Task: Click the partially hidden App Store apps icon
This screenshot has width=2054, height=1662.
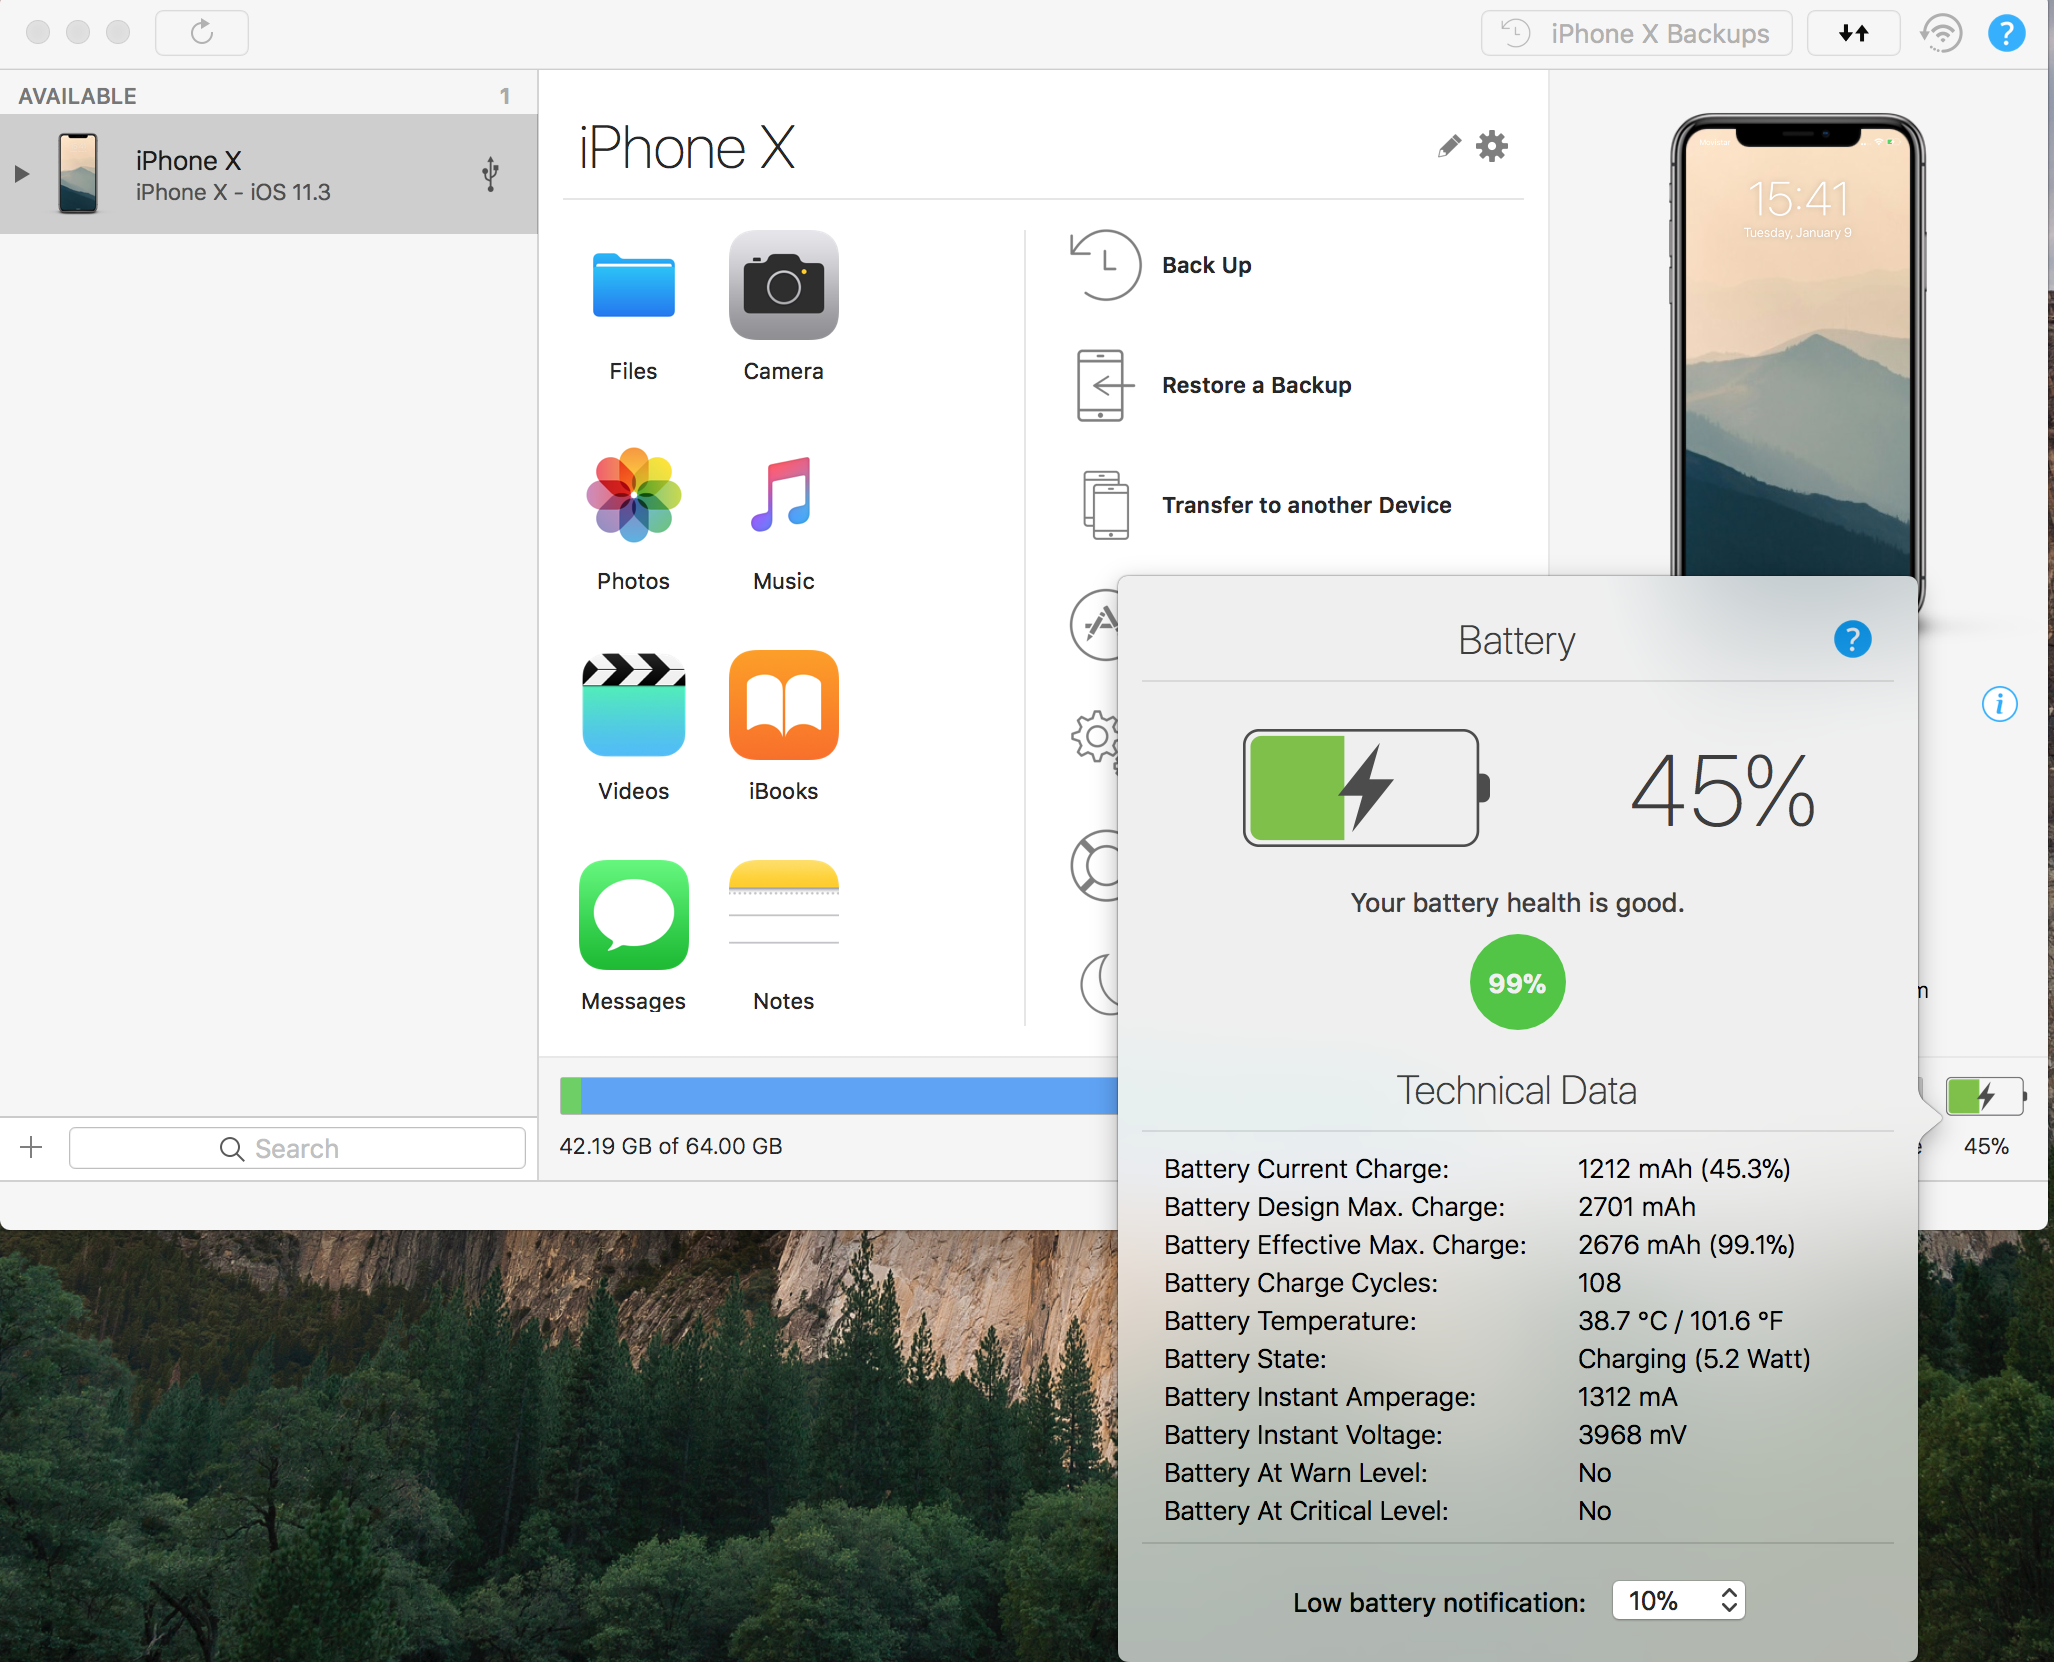Action: coord(1094,625)
